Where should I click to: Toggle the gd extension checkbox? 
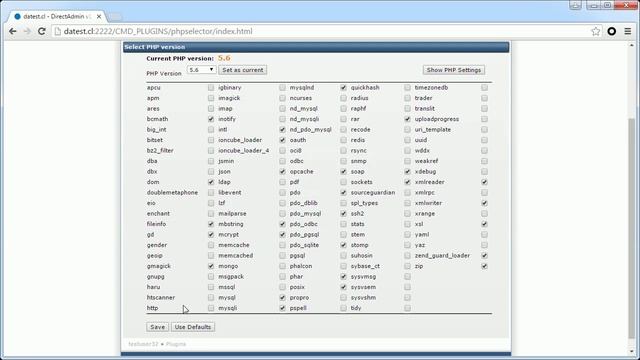pos(211,234)
